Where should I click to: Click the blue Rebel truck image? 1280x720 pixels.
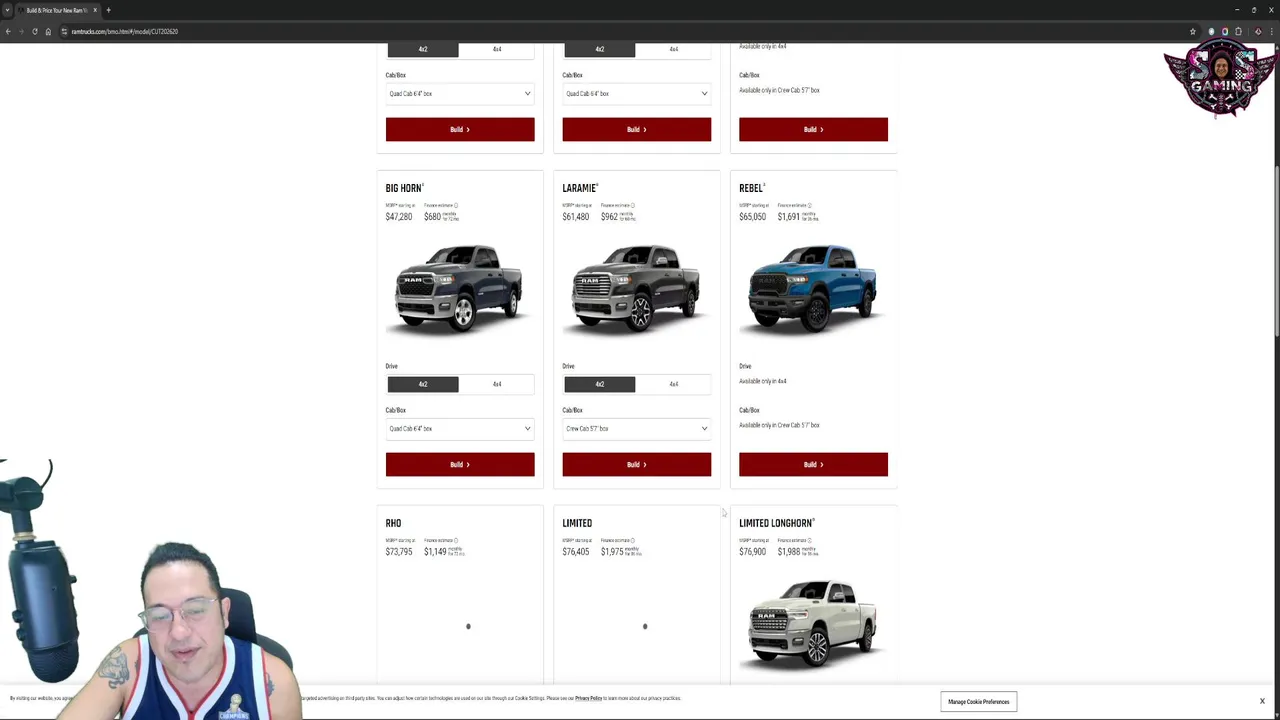coord(812,288)
